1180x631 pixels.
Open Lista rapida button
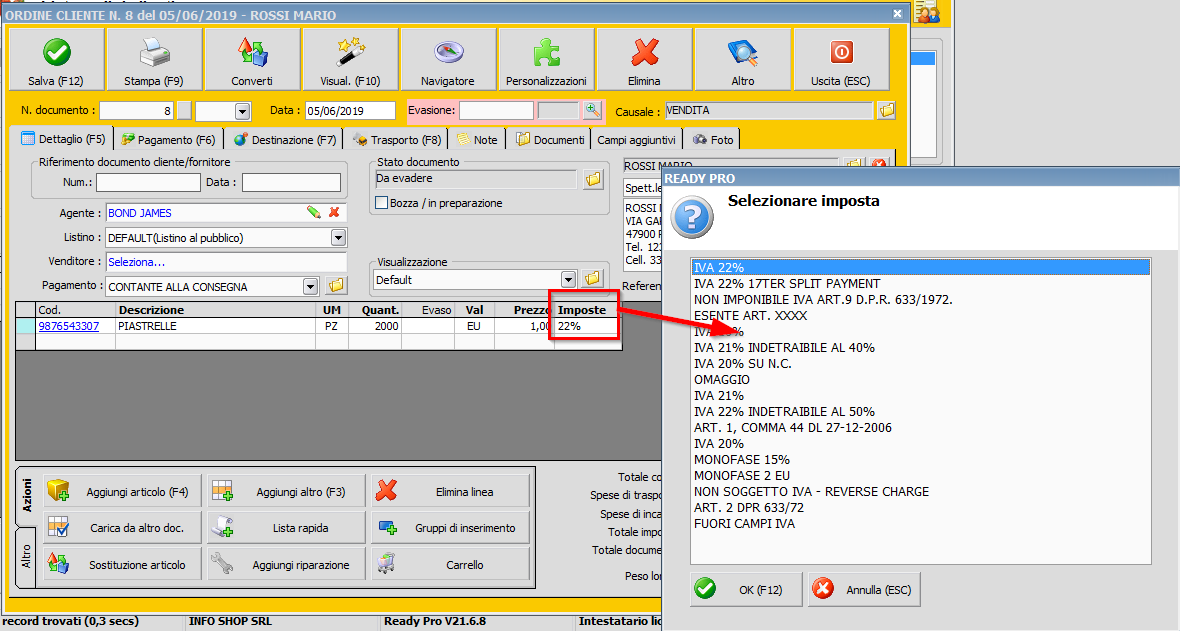(286, 528)
